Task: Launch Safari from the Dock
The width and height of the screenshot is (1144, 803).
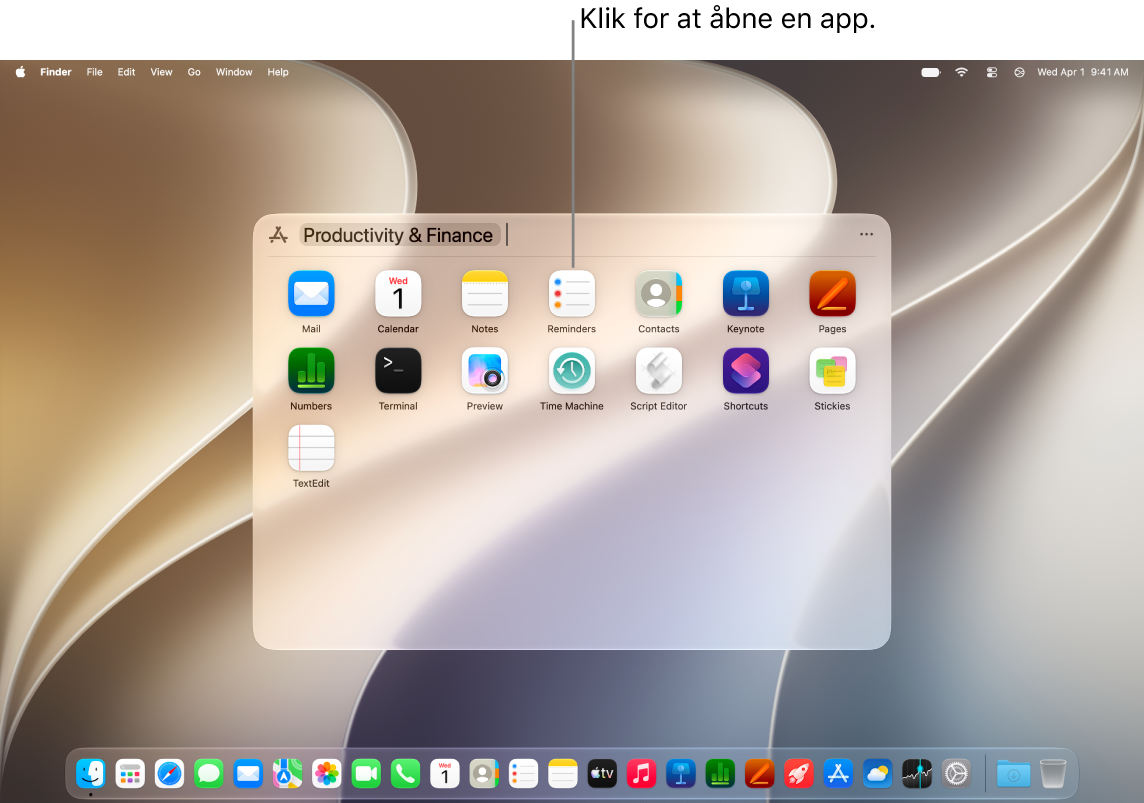Action: tap(169, 773)
